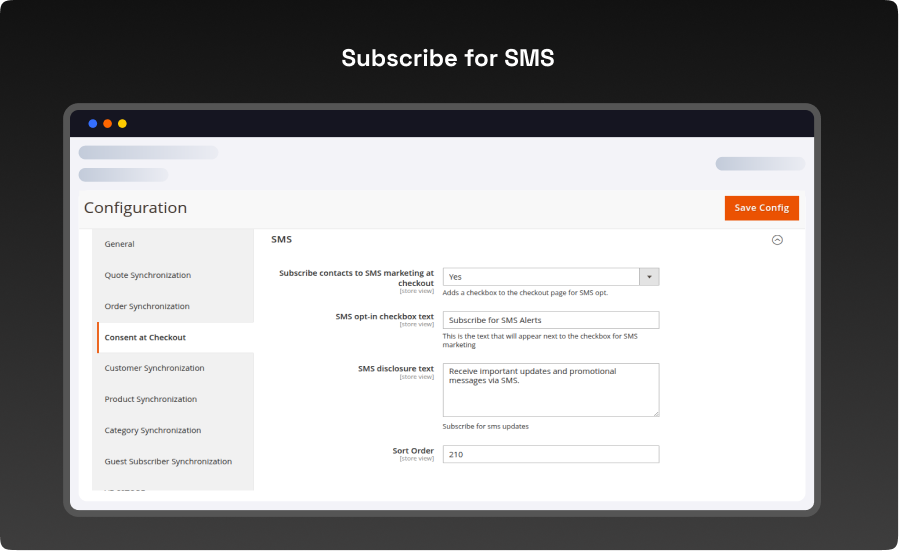Collapse the SMS section circle chevron icon

click(x=777, y=240)
